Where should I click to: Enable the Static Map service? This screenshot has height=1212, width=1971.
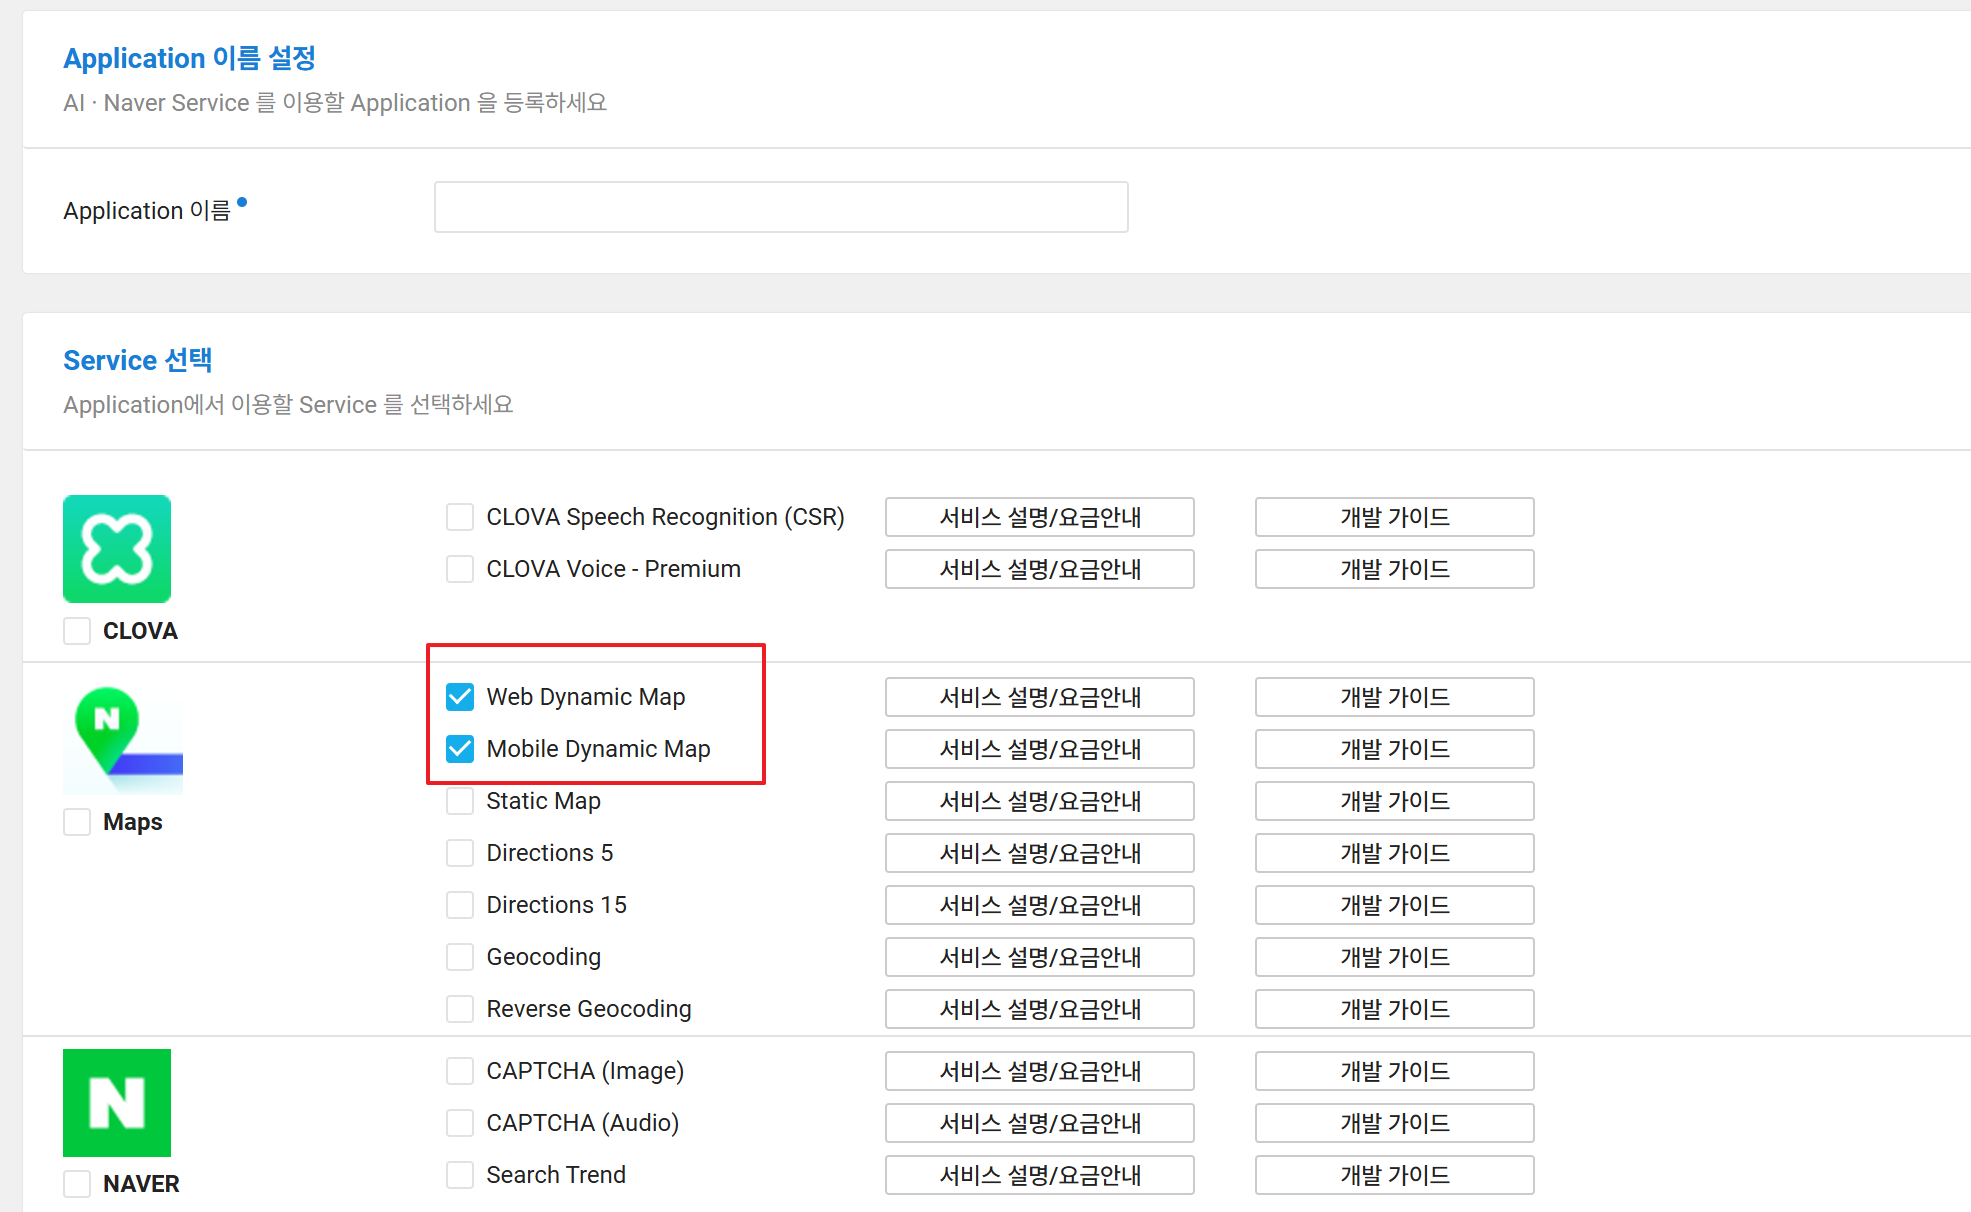point(460,801)
